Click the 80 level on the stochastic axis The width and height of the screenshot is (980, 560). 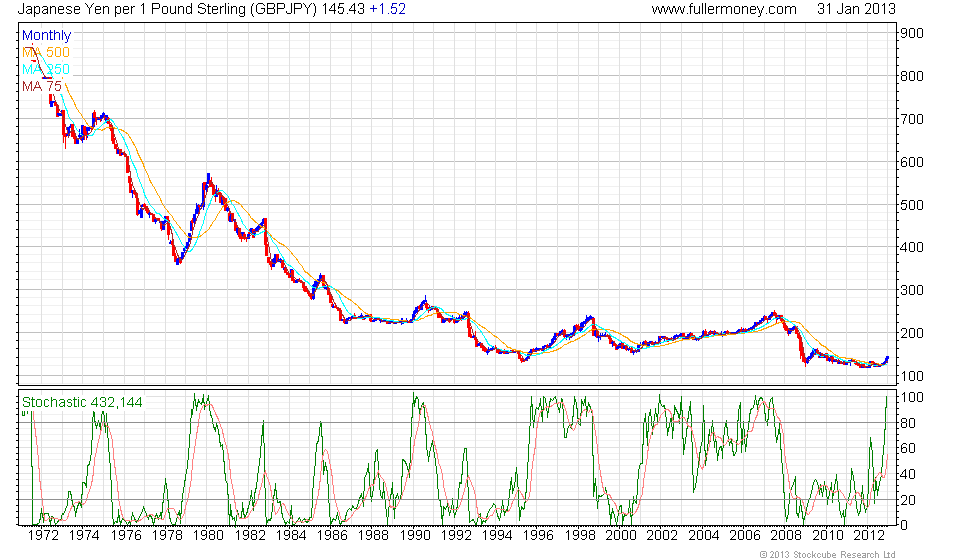pyautogui.click(x=906, y=423)
